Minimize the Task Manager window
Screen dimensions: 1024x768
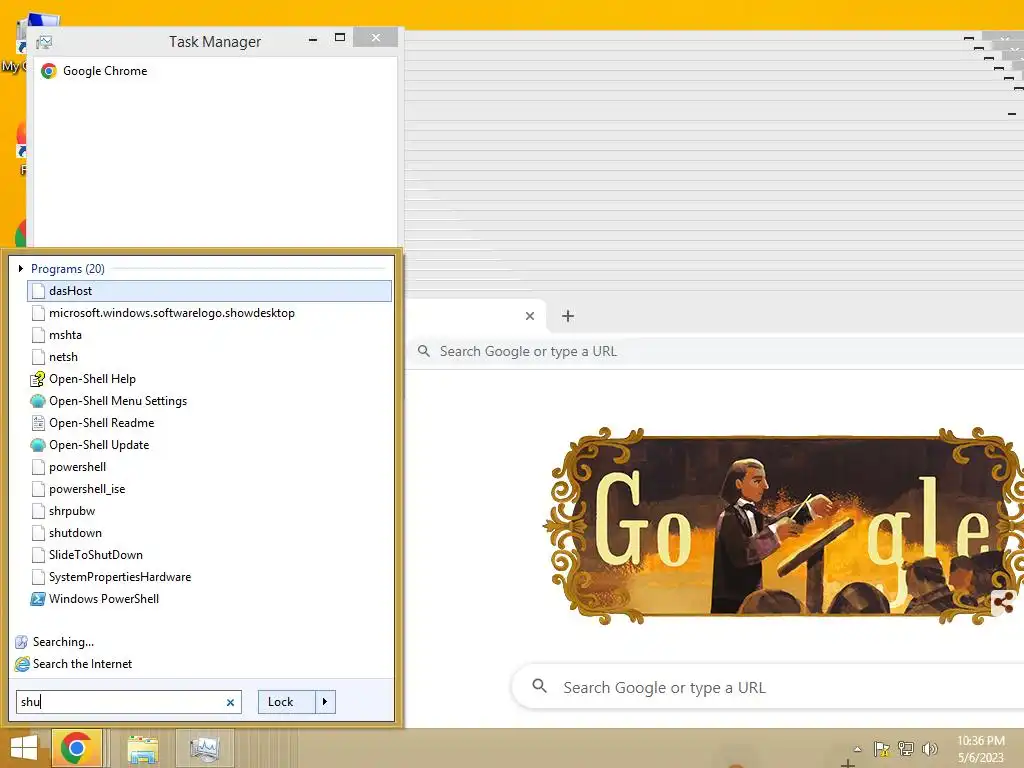click(x=313, y=39)
